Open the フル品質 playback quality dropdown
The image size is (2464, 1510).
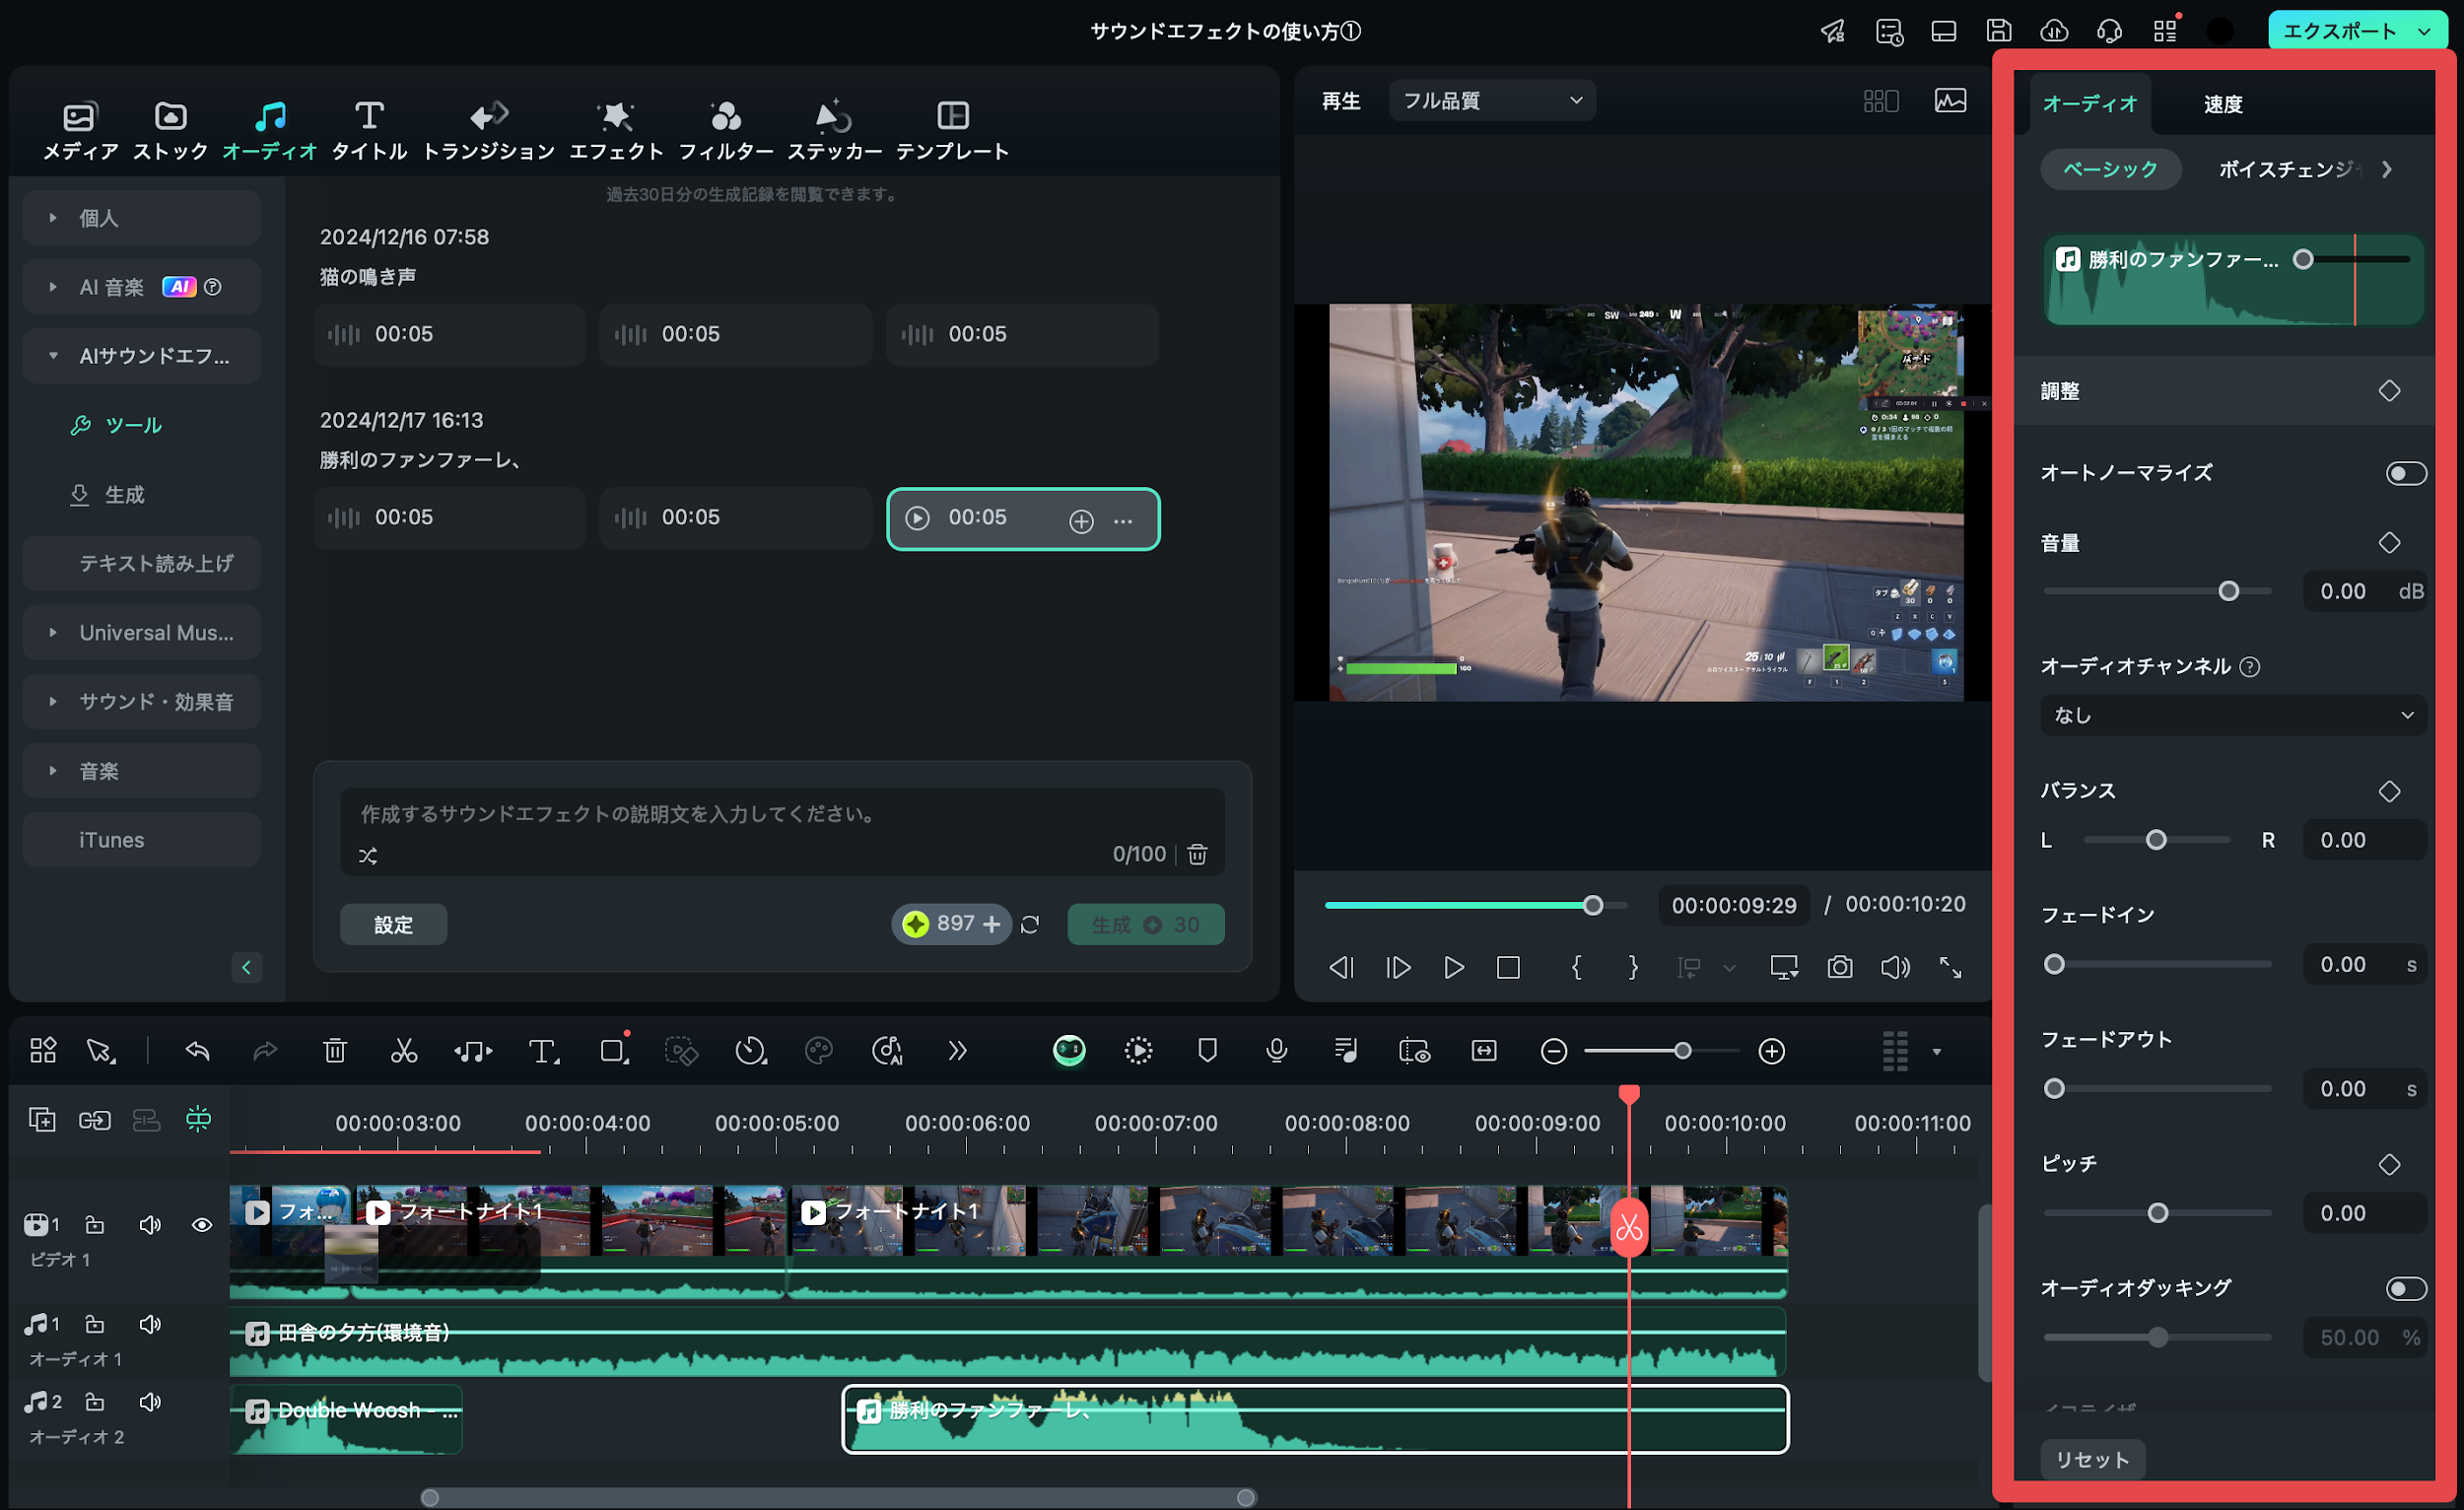[1491, 100]
